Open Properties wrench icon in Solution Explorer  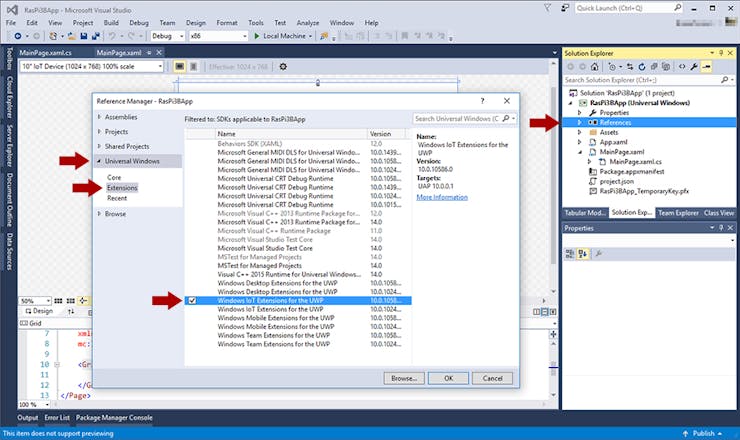click(694, 67)
